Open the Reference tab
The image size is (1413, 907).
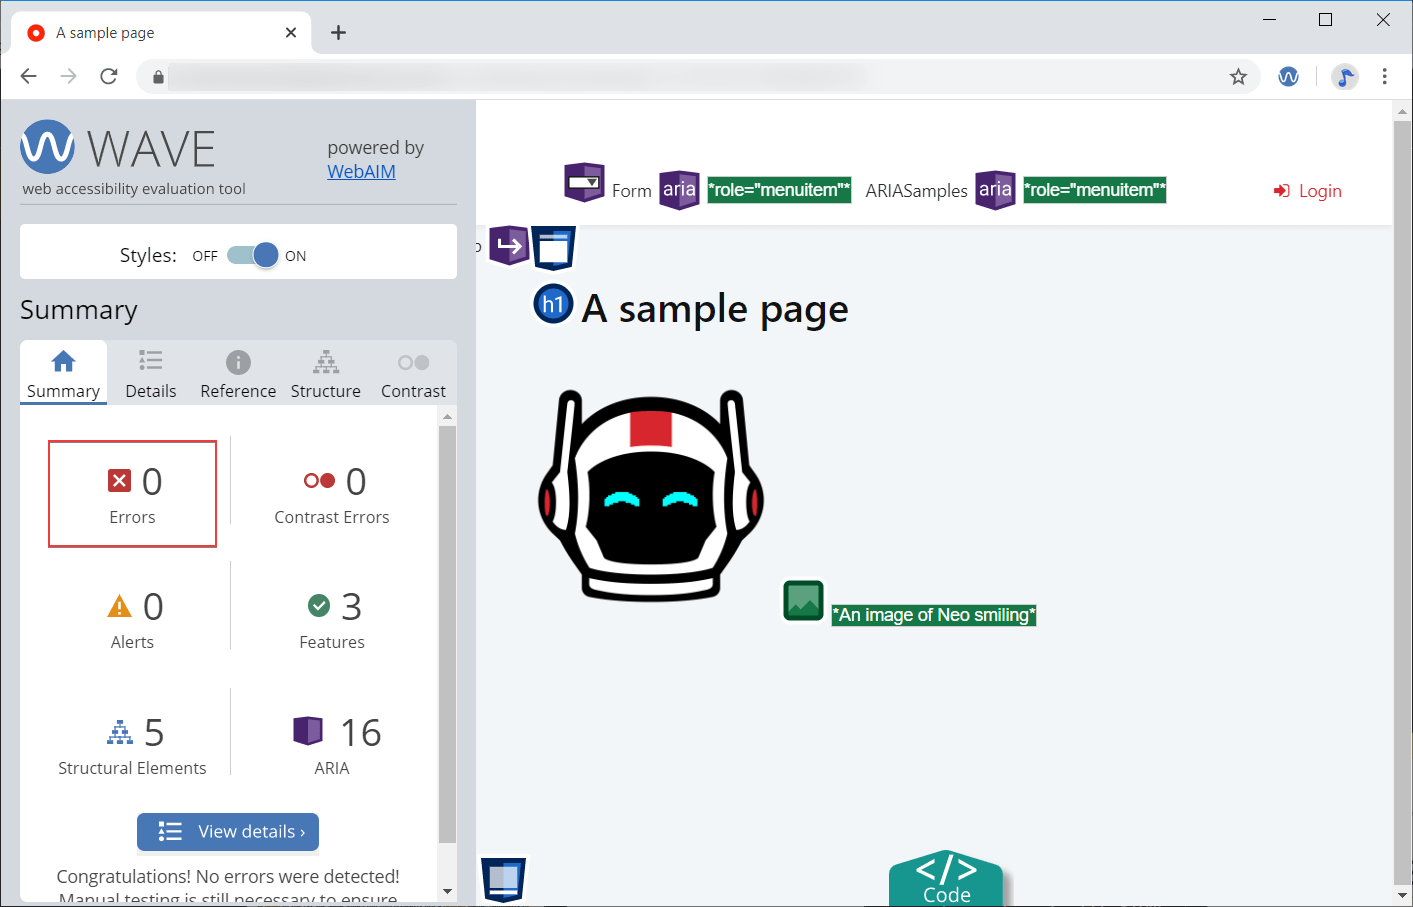(238, 374)
